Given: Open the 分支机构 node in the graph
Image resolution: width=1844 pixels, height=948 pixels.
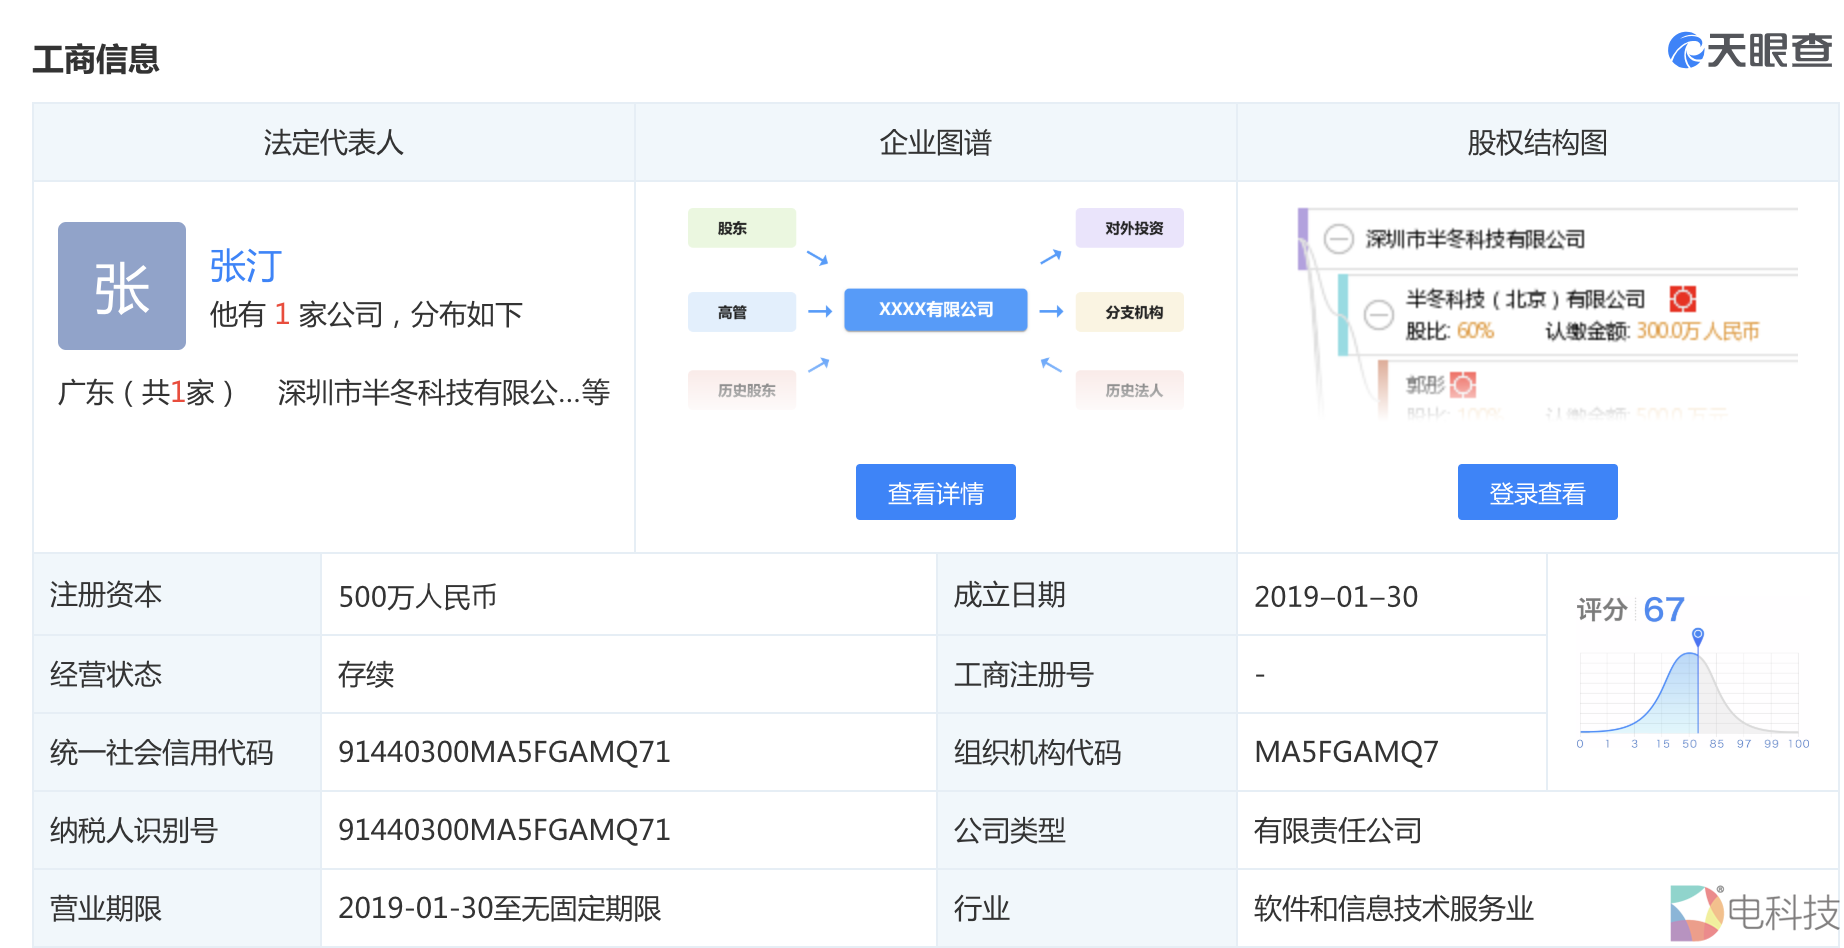Looking at the screenshot, I should pyautogui.click(x=1129, y=311).
